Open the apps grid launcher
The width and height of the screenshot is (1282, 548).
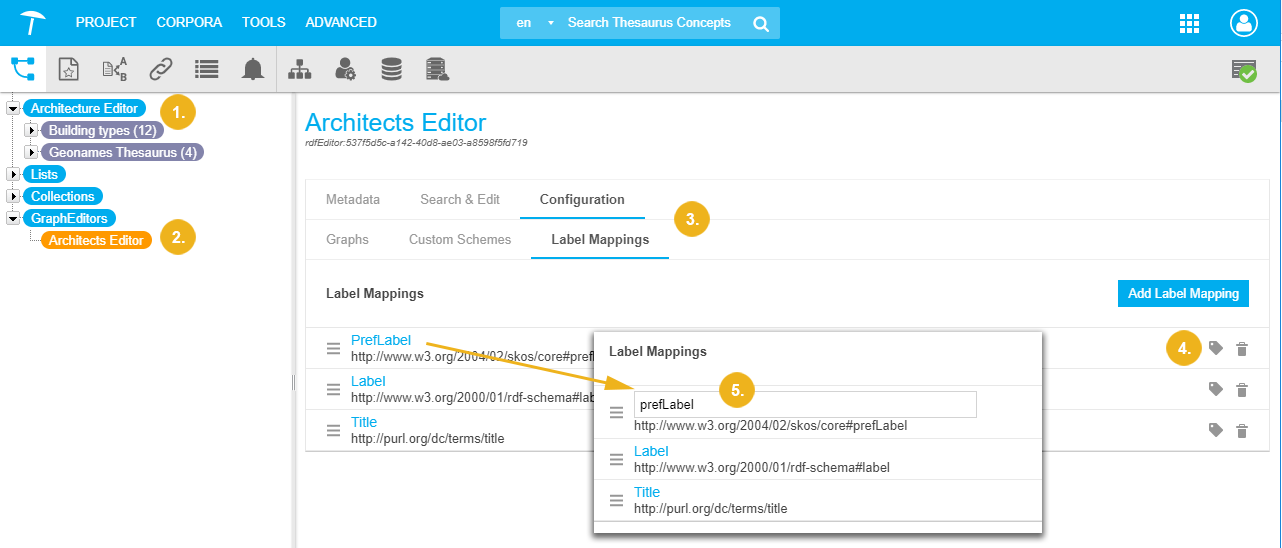pos(1189,23)
